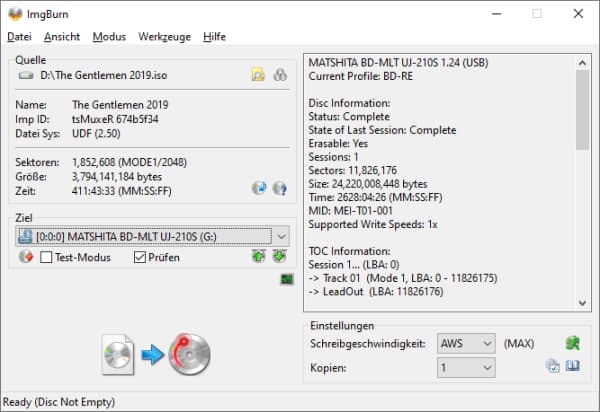The image size is (600, 412).
Task: Click the green icon beside Schreibgeschwindigkeit
Action: point(573,343)
